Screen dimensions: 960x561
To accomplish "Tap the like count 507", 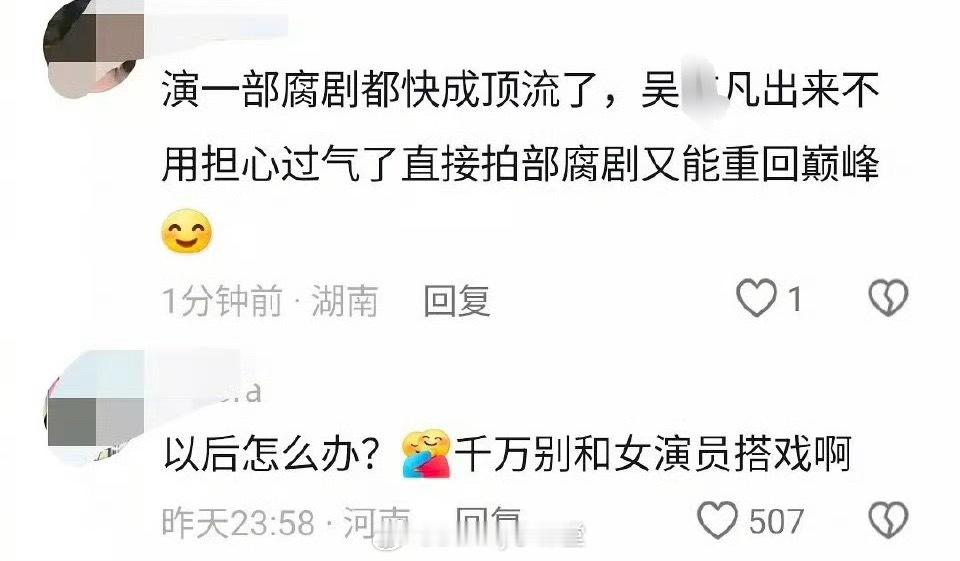I will click(x=776, y=522).
